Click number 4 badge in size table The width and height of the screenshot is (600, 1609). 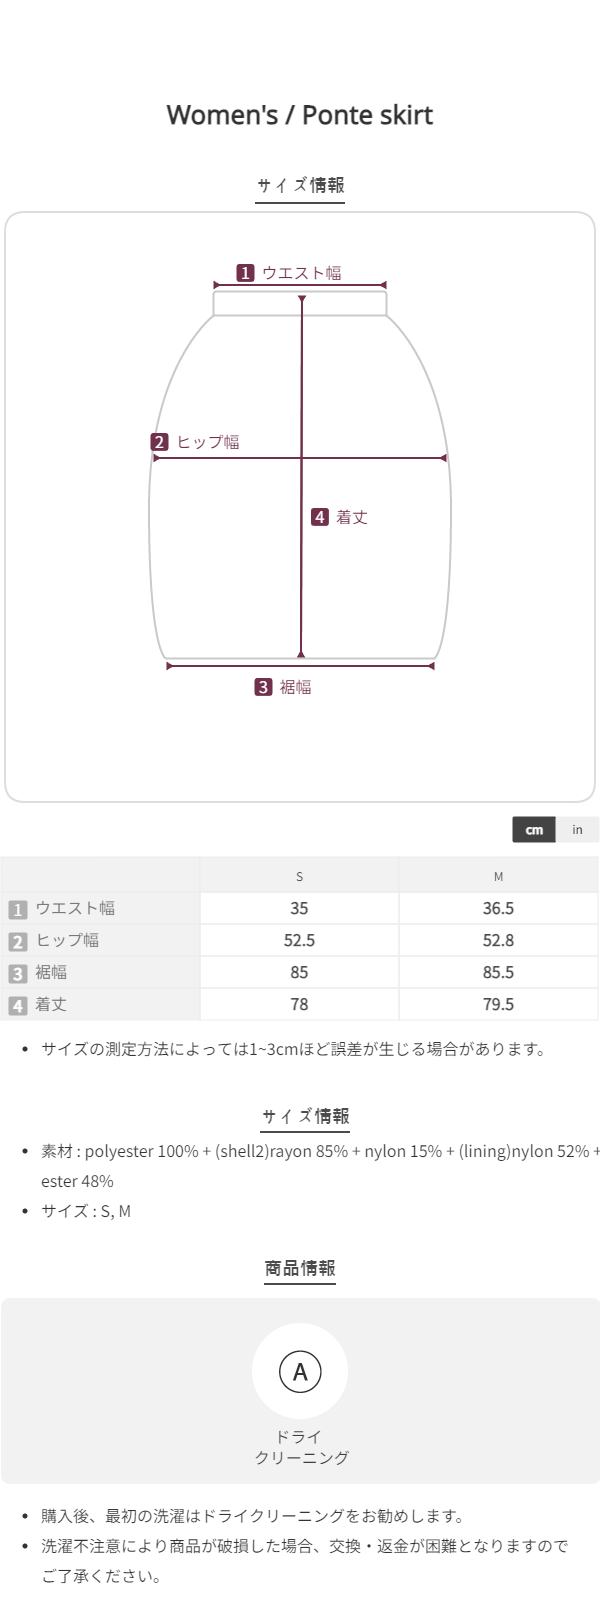click(17, 1005)
